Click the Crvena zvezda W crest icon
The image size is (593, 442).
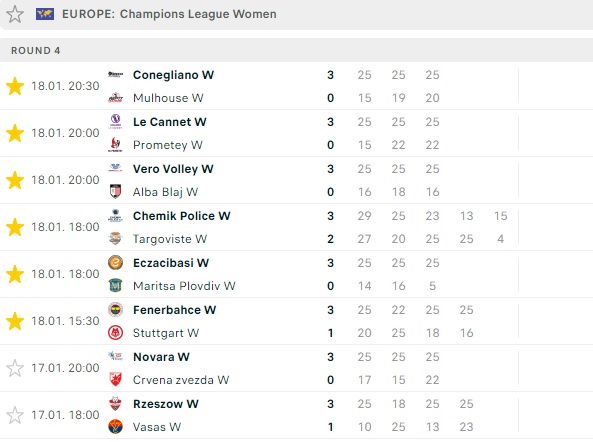(x=115, y=380)
